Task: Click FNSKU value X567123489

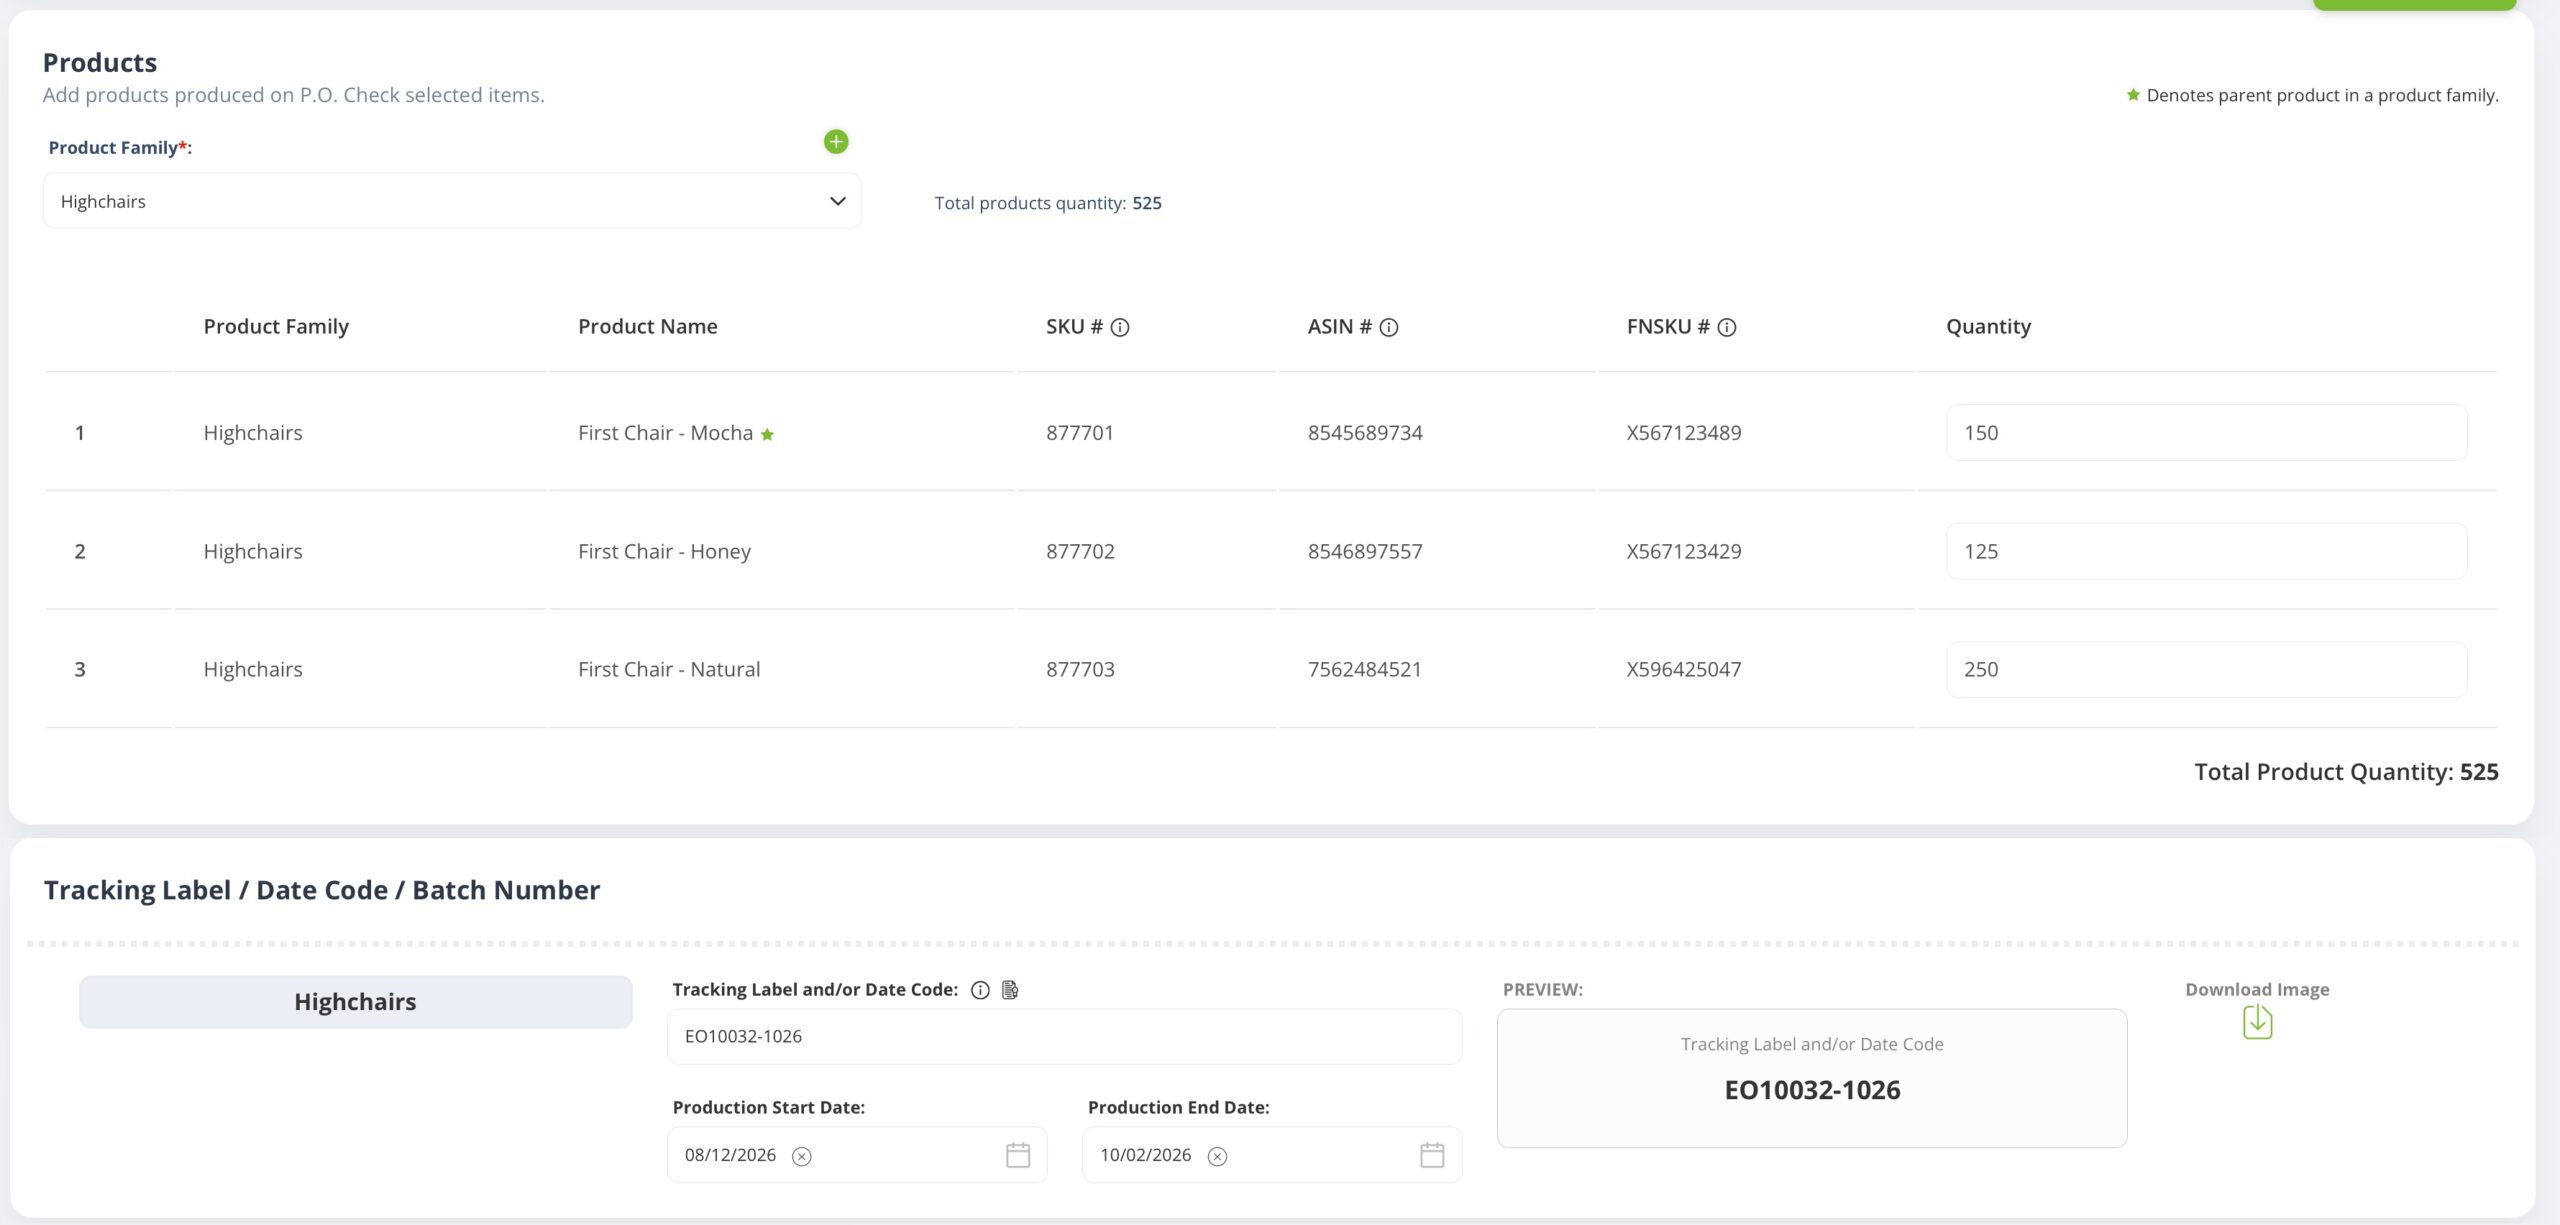Action: click(1684, 433)
